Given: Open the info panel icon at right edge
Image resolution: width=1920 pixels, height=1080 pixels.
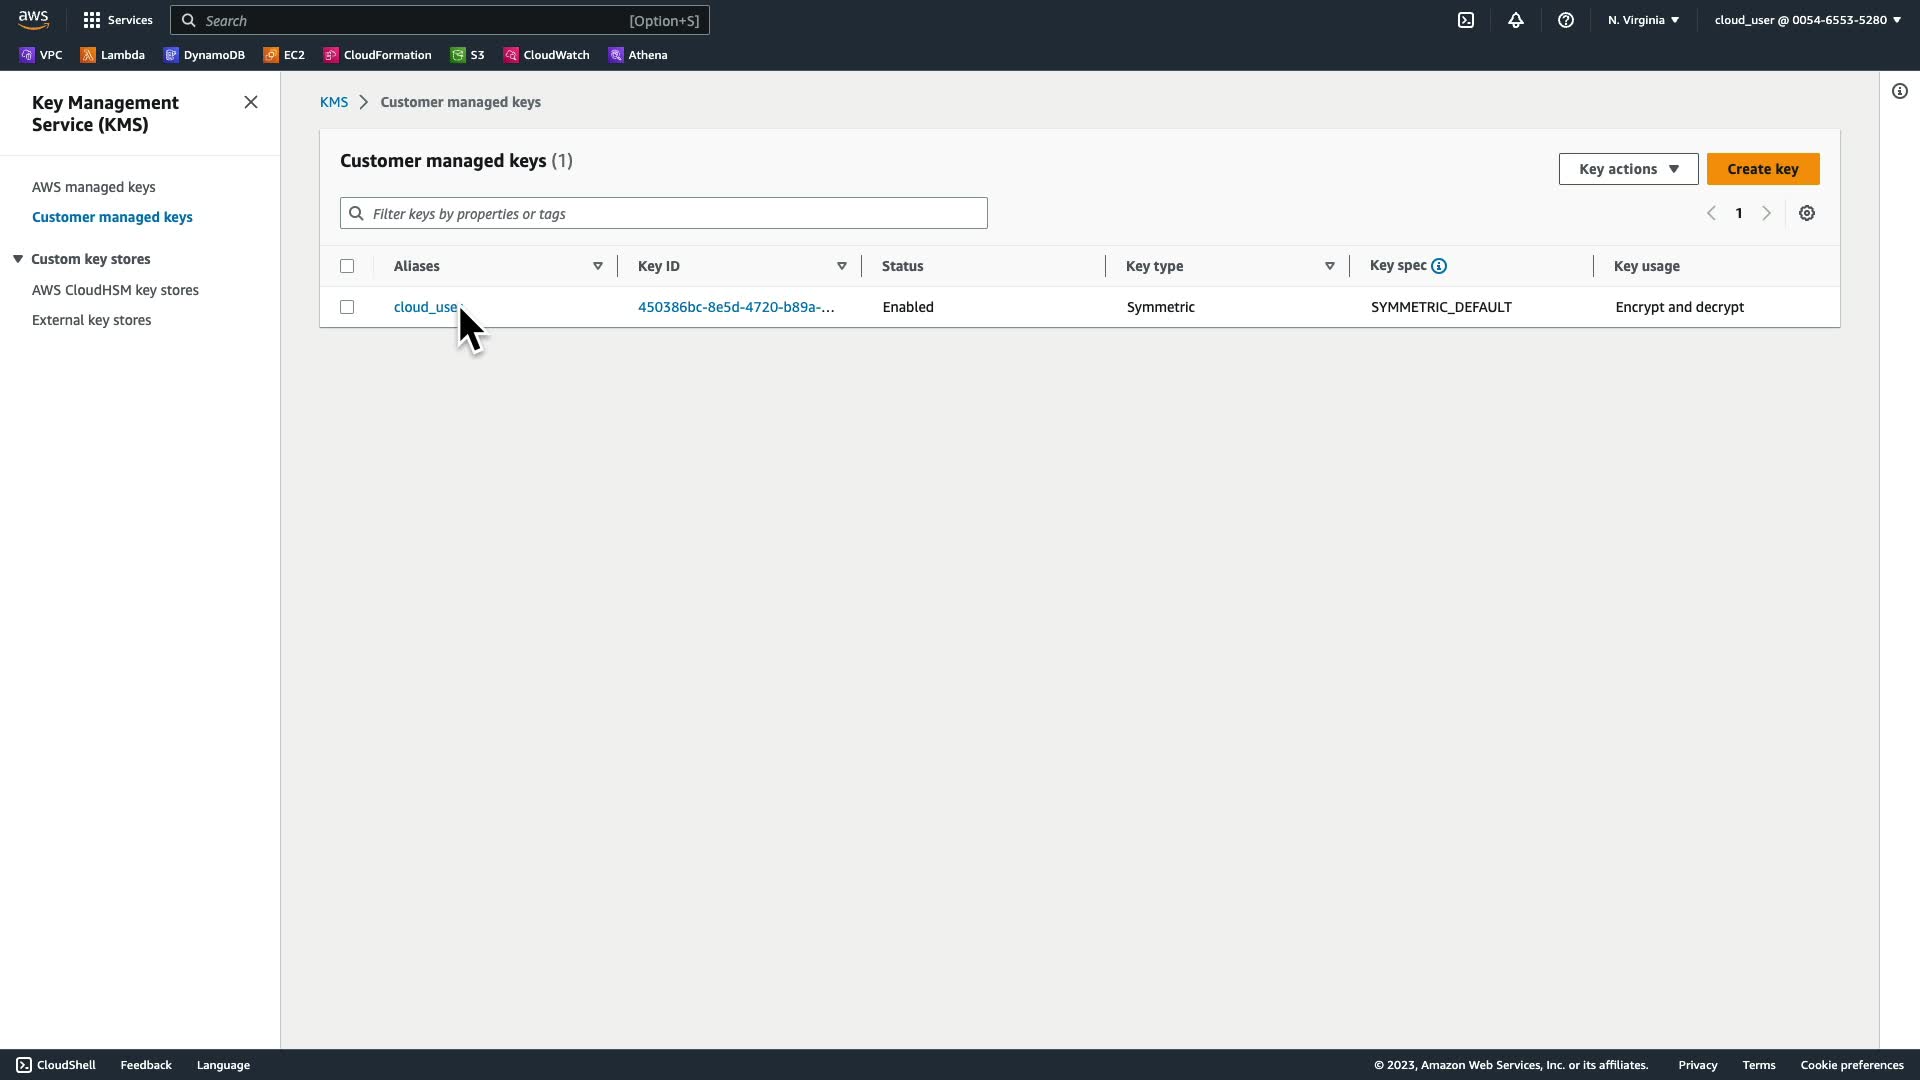Looking at the screenshot, I should click(1900, 92).
